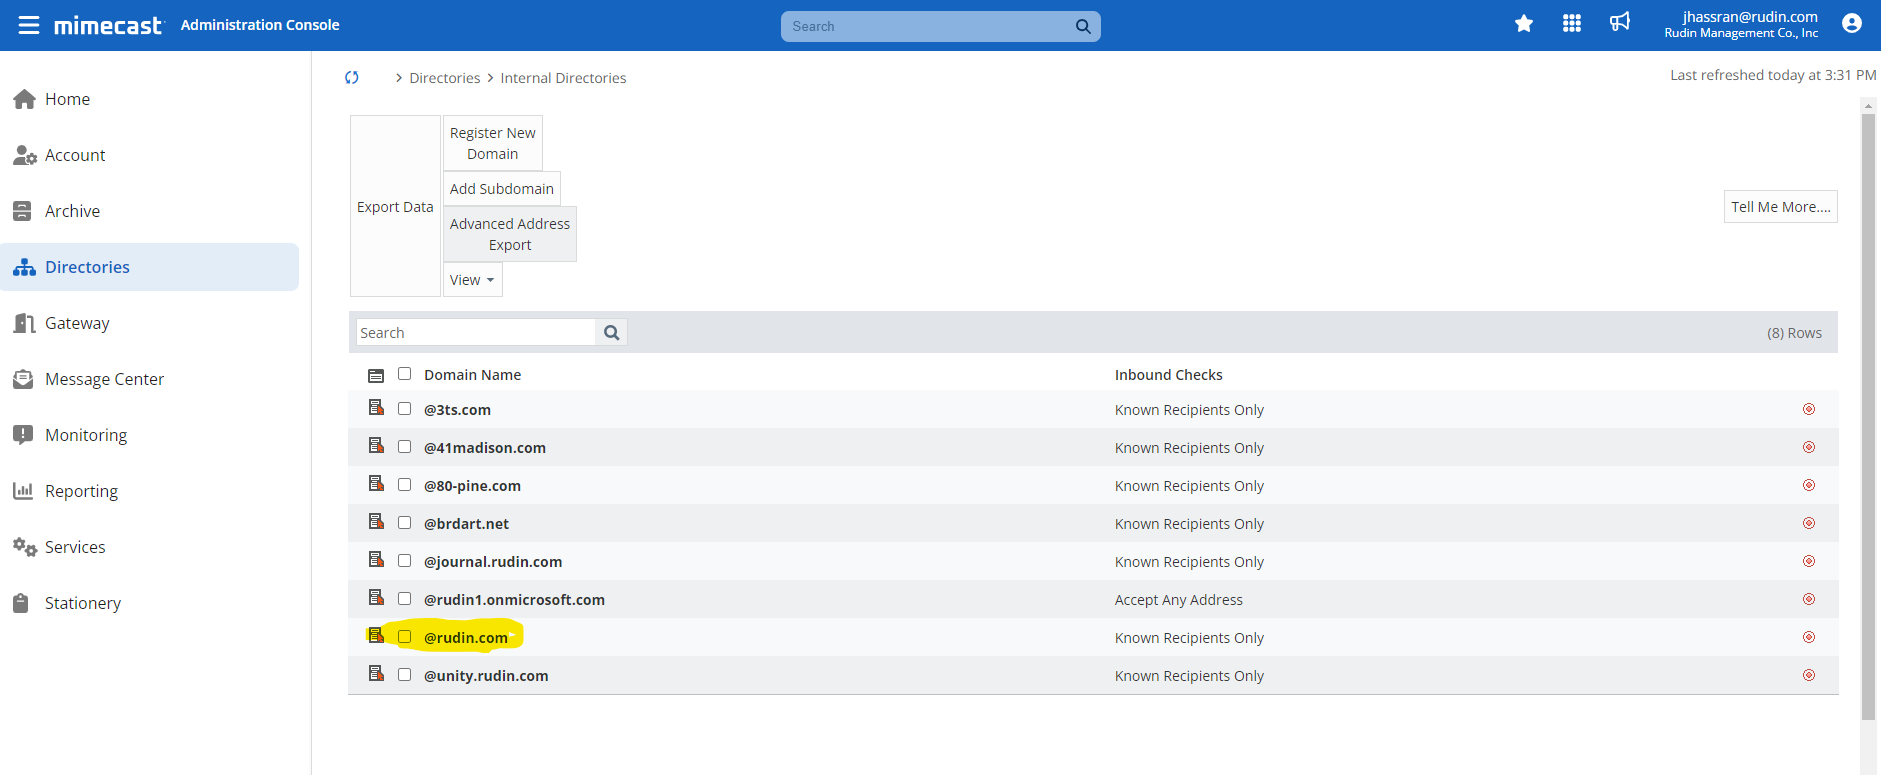Expand the View dropdown
This screenshot has height=775, width=1881.
pyautogui.click(x=472, y=280)
